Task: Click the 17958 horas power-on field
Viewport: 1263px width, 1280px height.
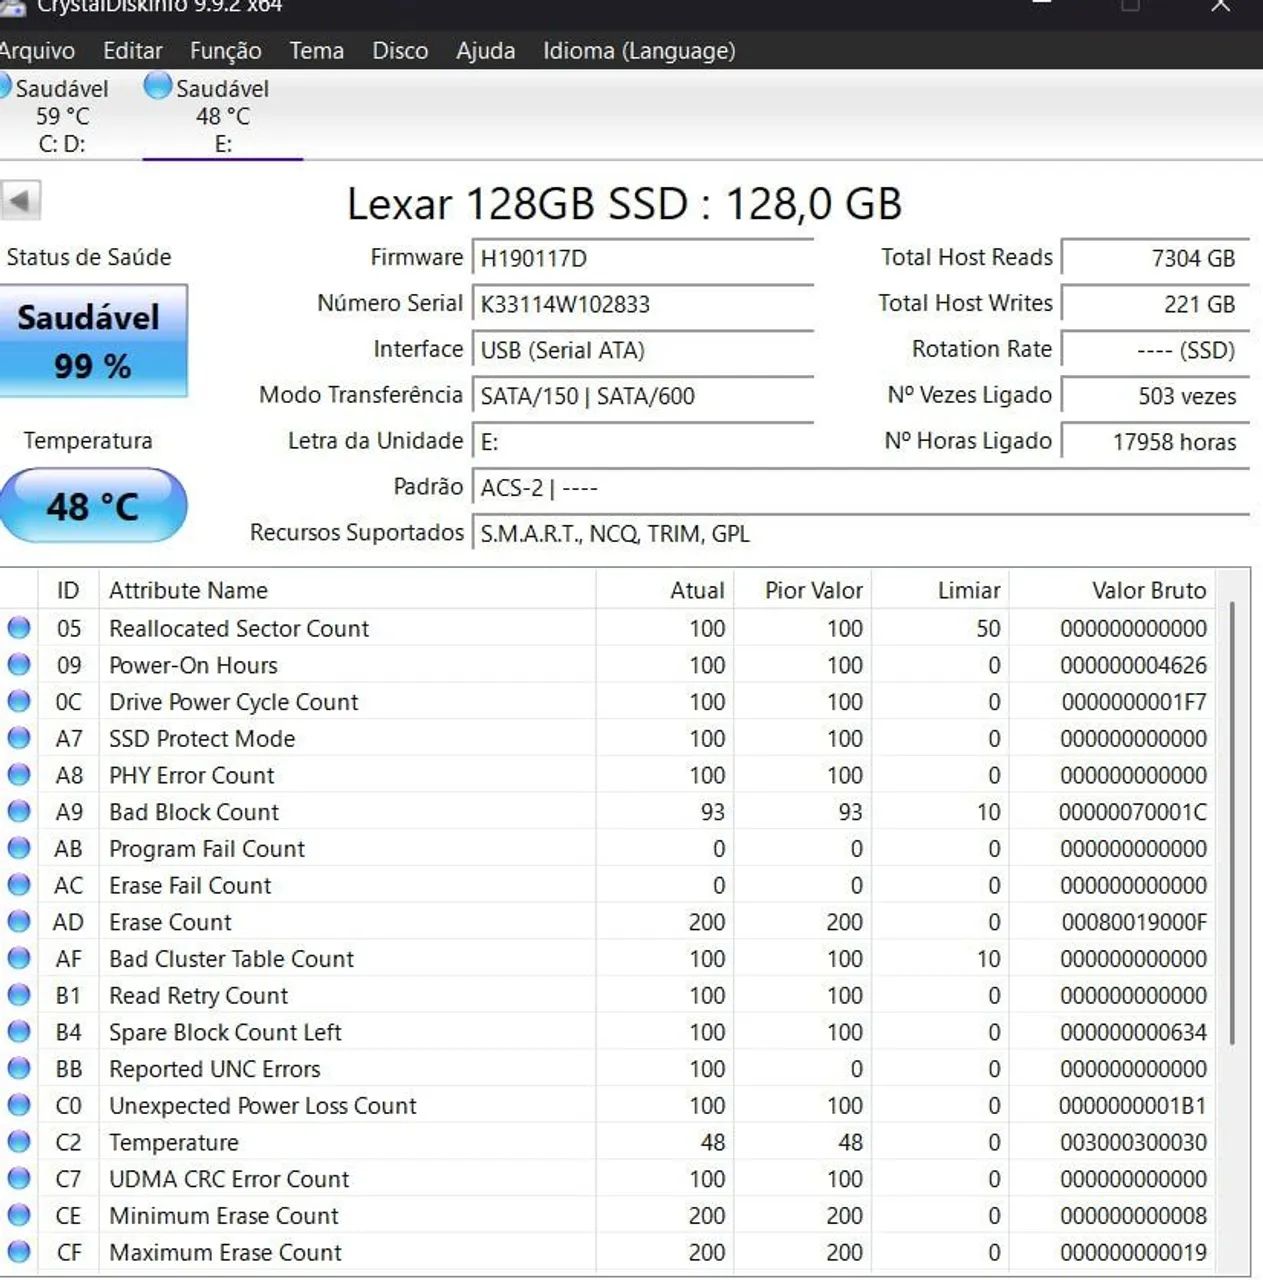Action: pos(1155,442)
